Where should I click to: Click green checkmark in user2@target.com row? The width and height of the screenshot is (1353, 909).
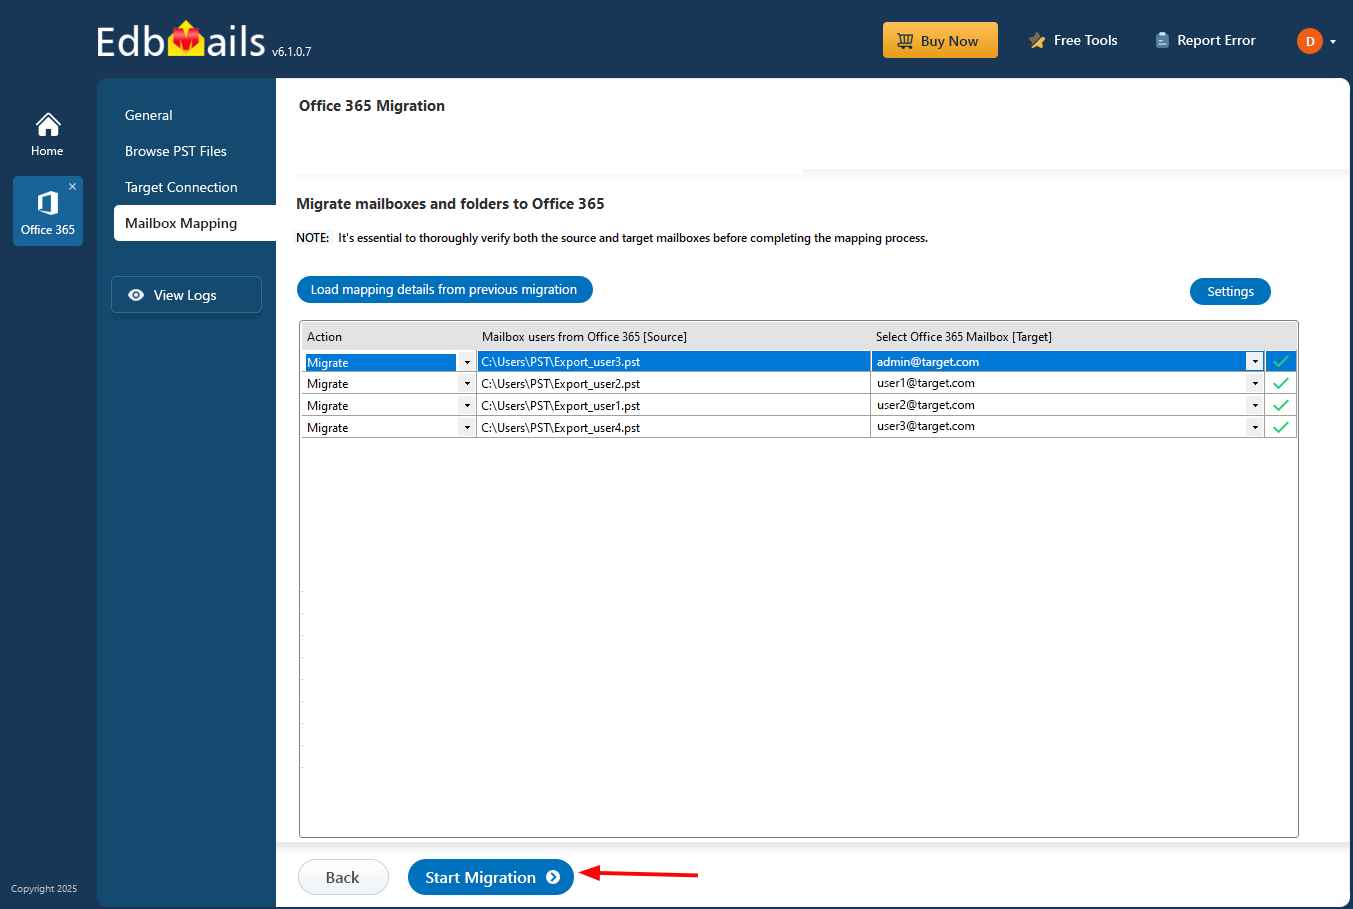(x=1281, y=405)
